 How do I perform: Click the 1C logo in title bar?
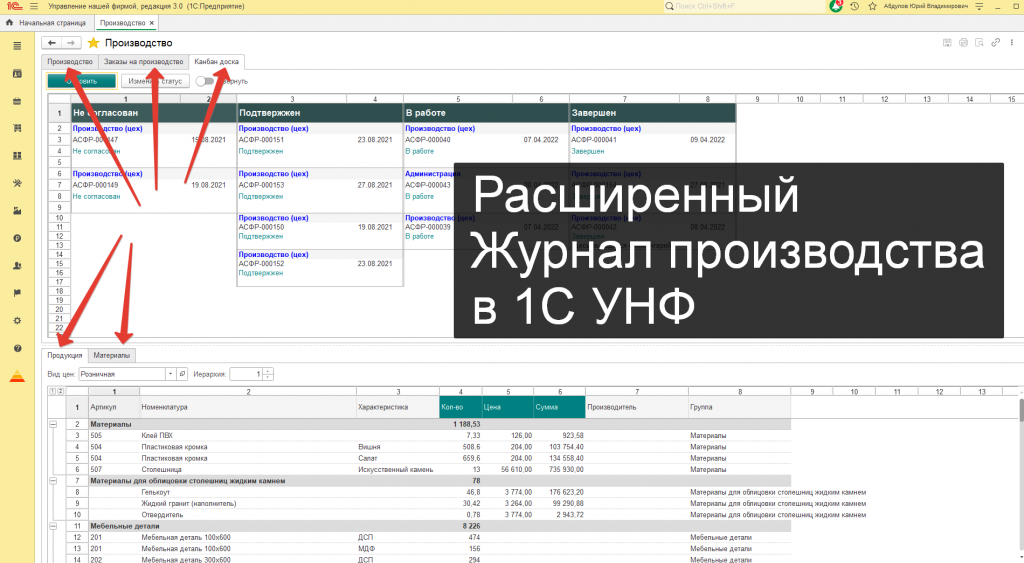coord(14,6)
